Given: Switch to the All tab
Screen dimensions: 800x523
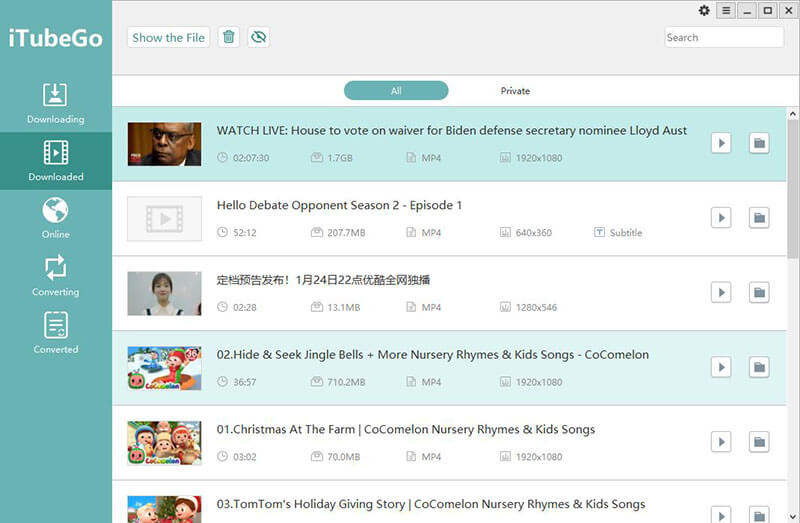Looking at the screenshot, I should click(x=396, y=91).
